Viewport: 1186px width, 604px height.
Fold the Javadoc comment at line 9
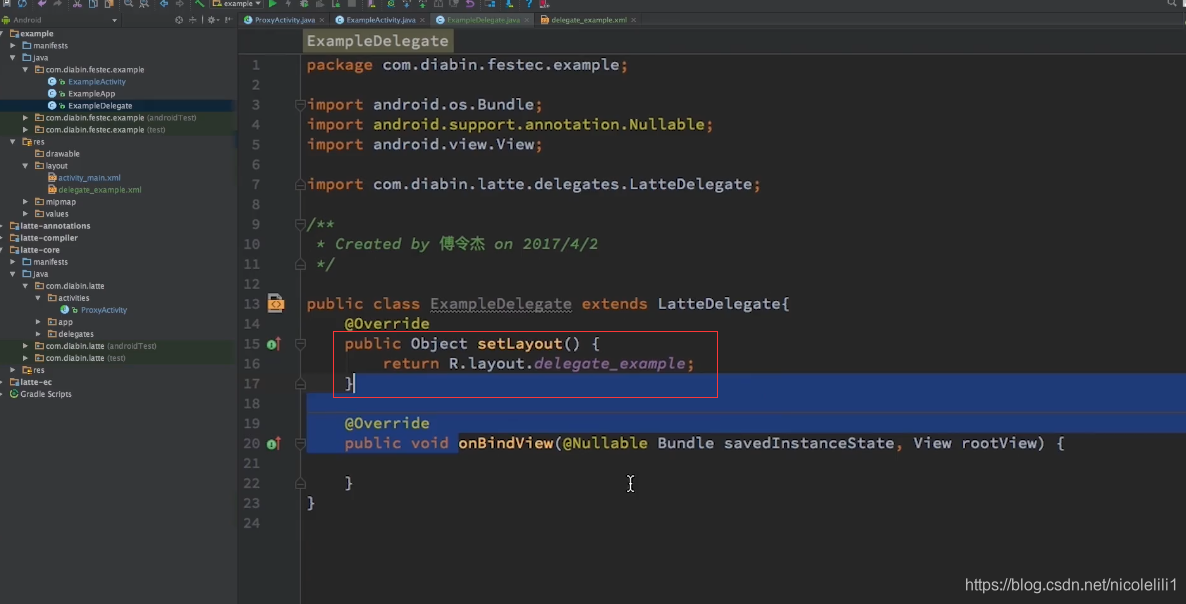[300, 225]
